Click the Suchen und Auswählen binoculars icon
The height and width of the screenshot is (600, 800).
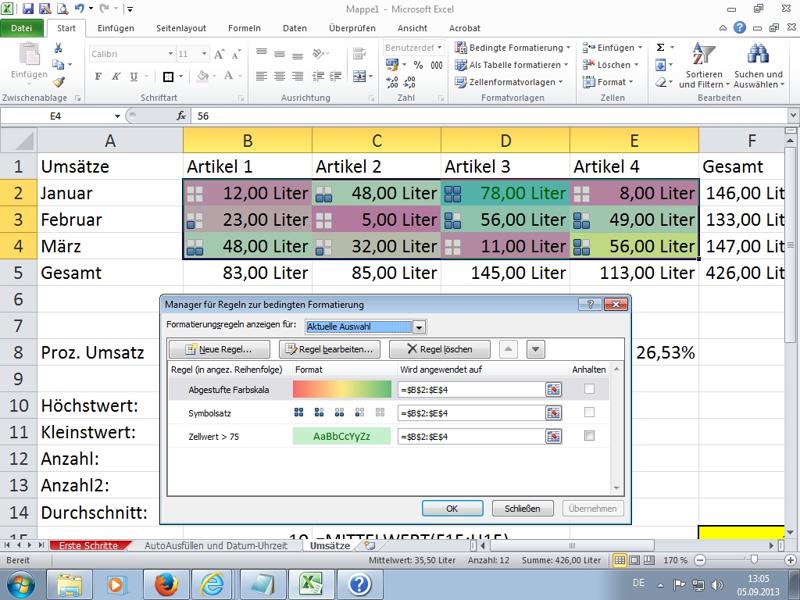pyautogui.click(x=758, y=55)
